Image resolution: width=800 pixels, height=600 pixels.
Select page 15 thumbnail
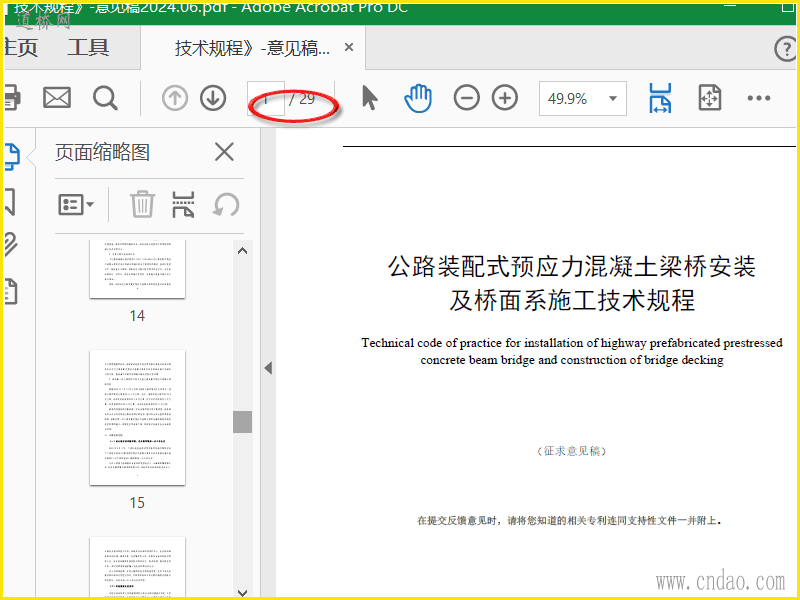click(137, 417)
